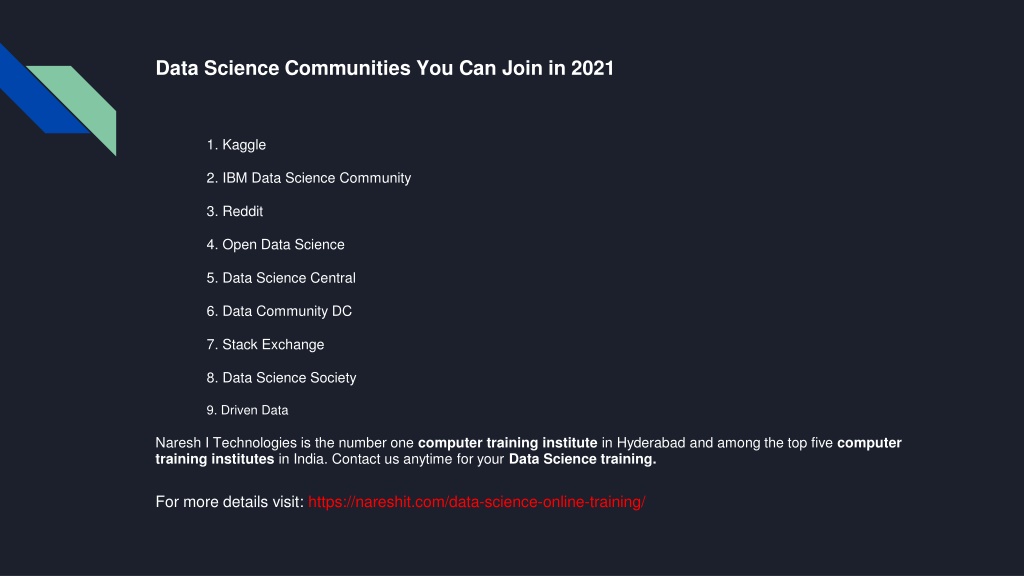Viewport: 1024px width, 576px height.
Task: Open the nareshit.com data science training link
Action: (x=476, y=502)
